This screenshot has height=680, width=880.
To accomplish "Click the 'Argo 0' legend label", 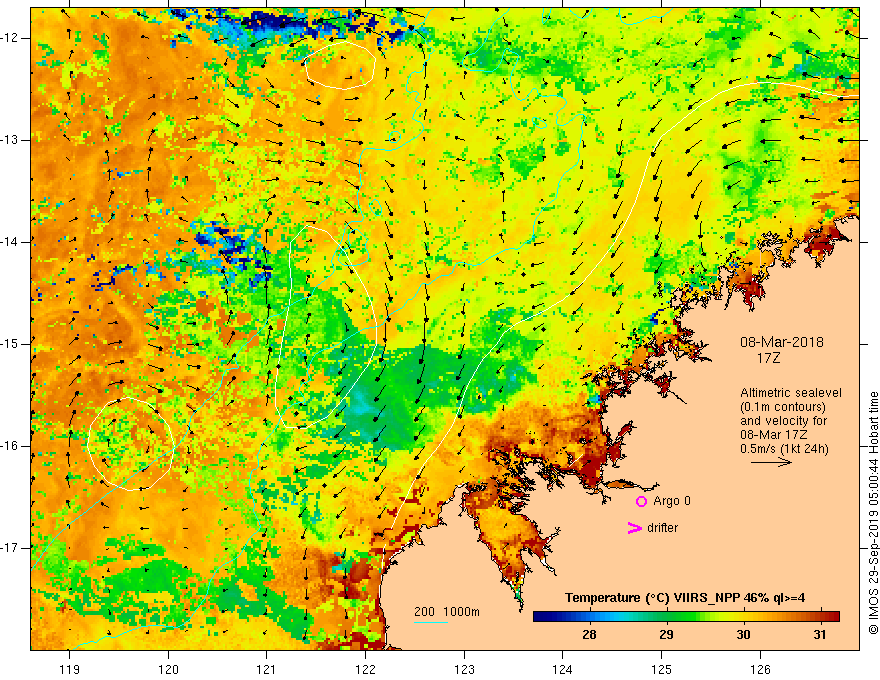I will point(672,501).
